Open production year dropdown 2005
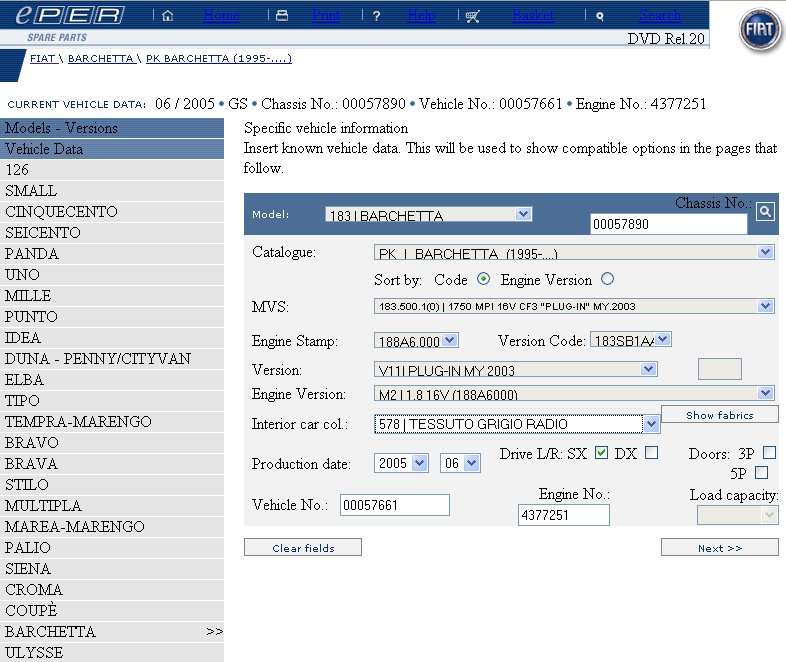Screen dimensions: 786x662 click(x=401, y=463)
